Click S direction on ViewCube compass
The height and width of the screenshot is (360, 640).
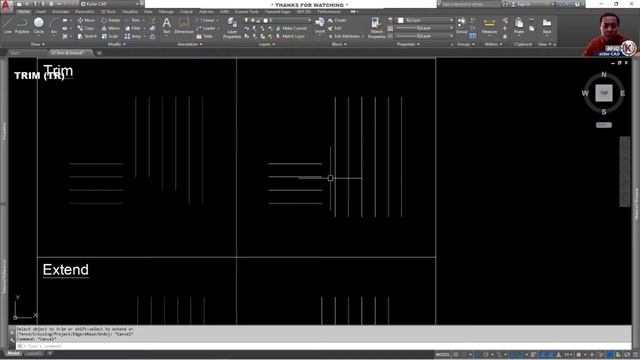(x=604, y=112)
